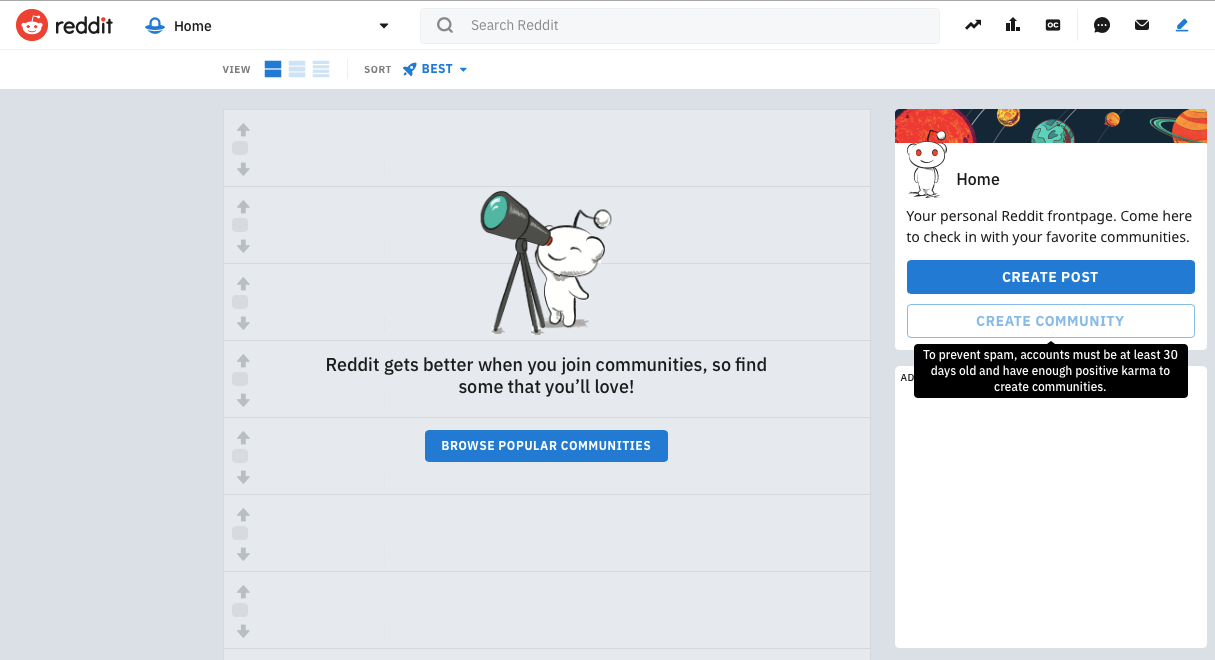Click the pencil create-post icon

pos(1182,26)
